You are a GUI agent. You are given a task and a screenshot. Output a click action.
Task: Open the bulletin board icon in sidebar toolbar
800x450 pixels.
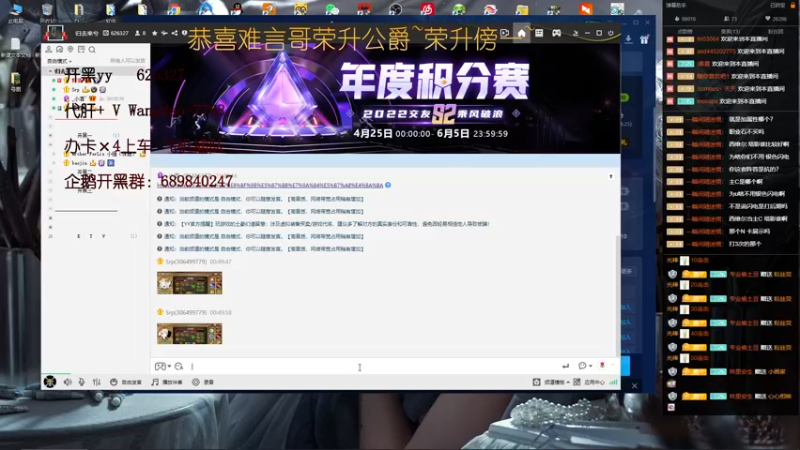[x=81, y=49]
